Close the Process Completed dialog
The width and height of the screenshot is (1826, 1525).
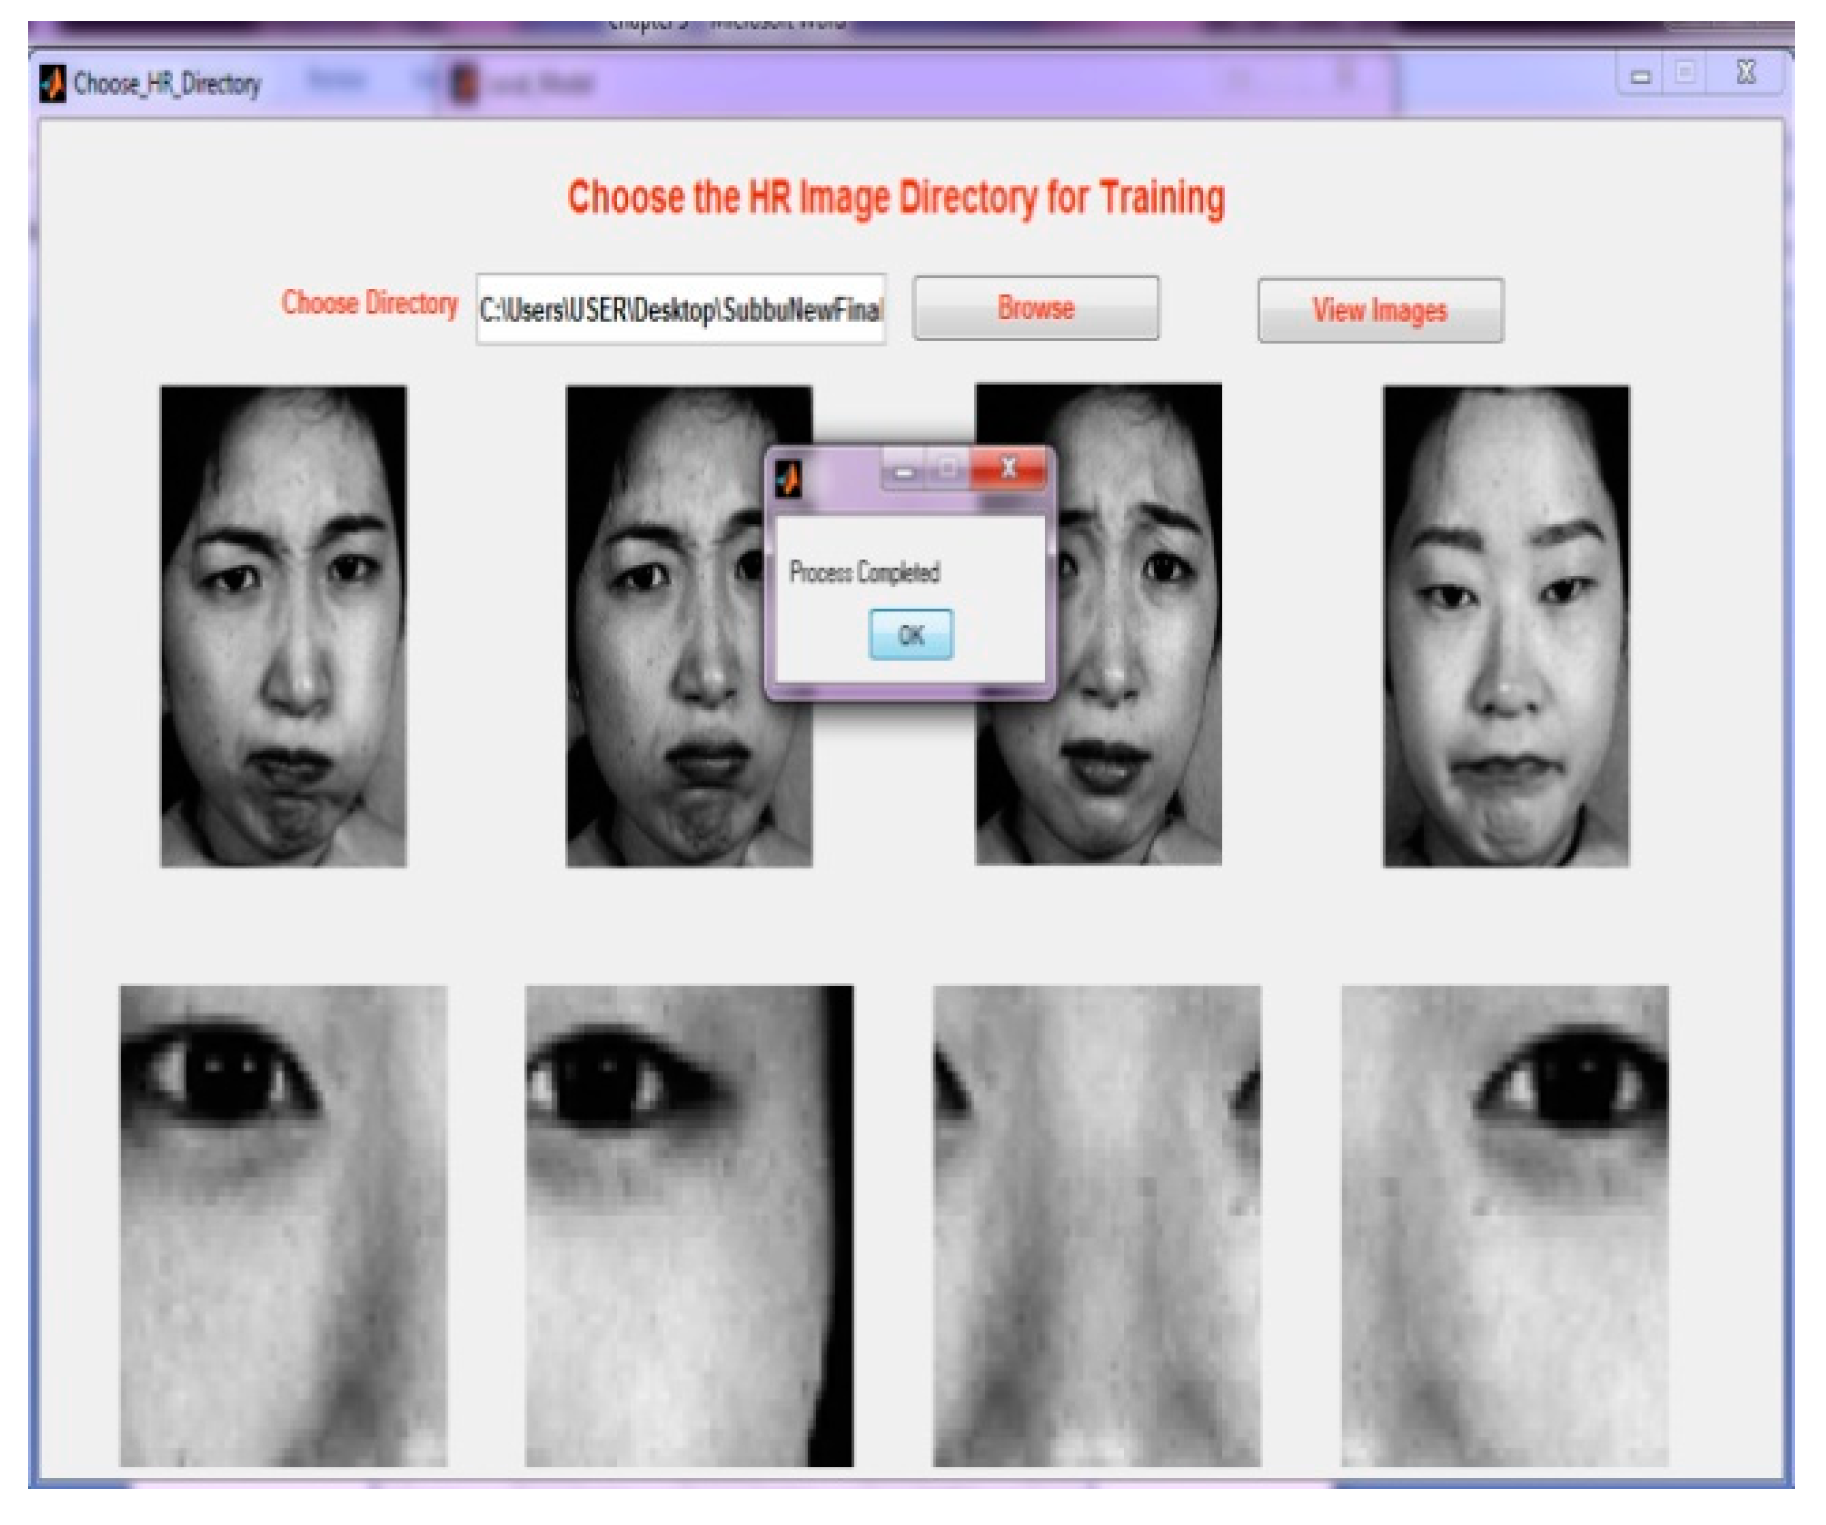[1008, 468]
